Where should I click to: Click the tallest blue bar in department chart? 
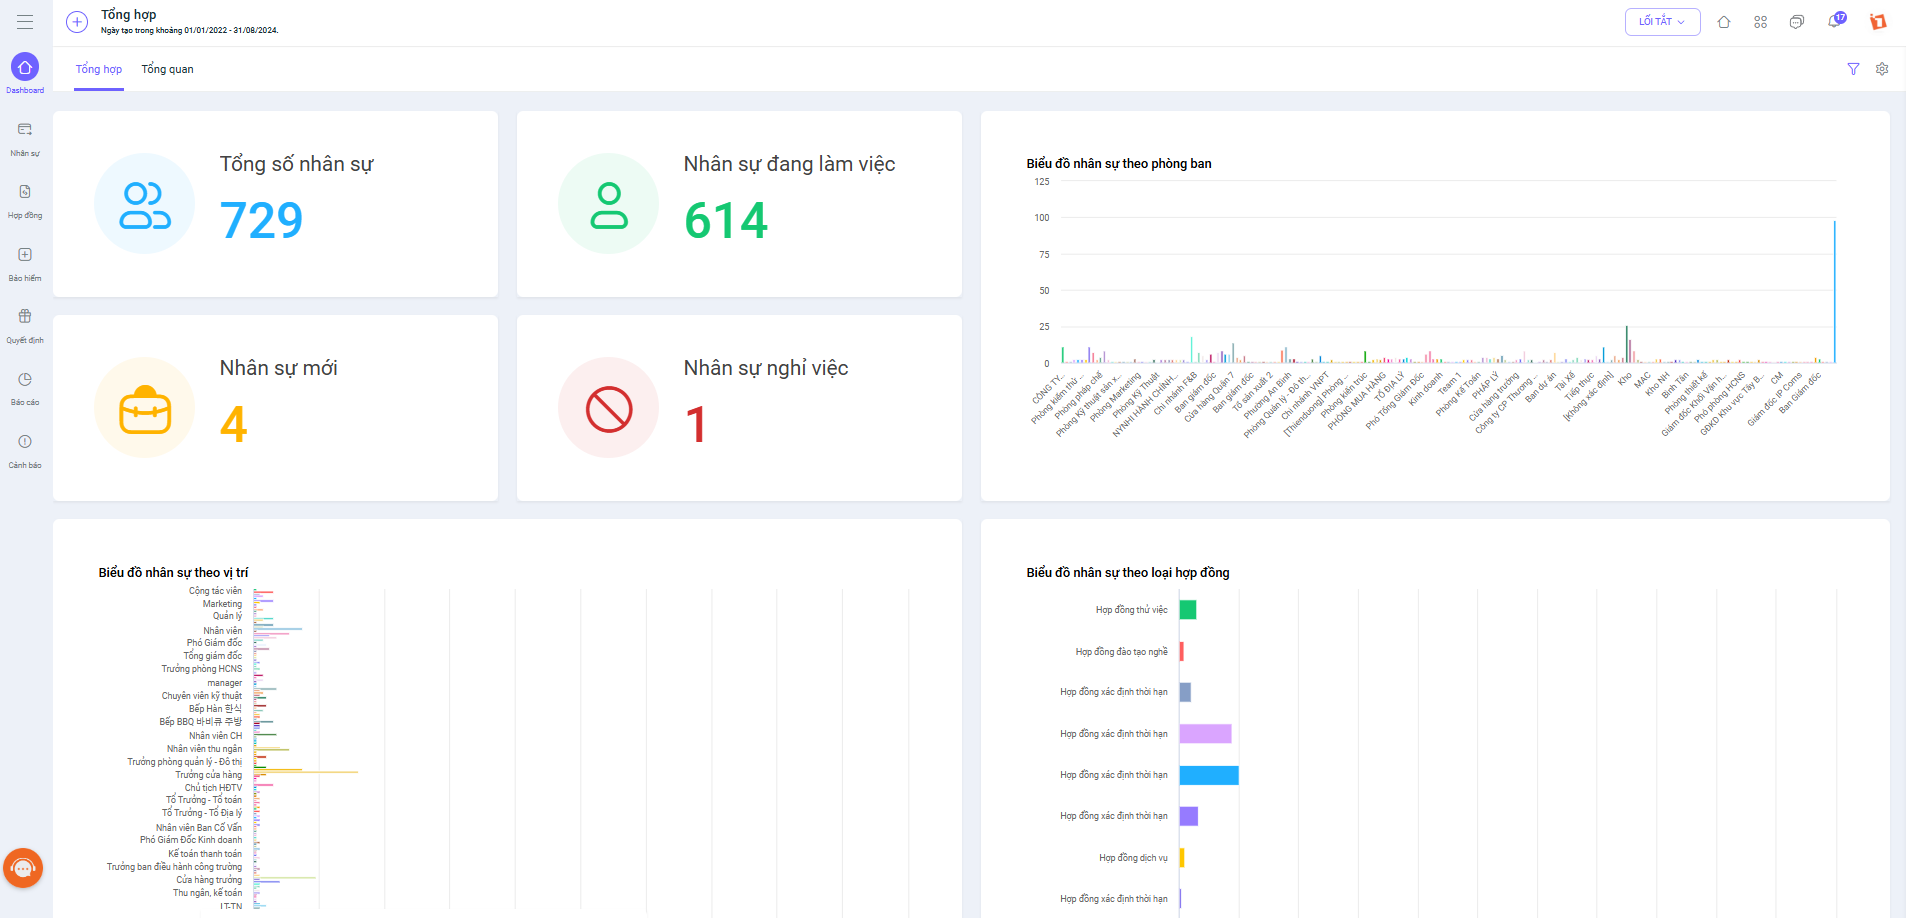(1834, 292)
